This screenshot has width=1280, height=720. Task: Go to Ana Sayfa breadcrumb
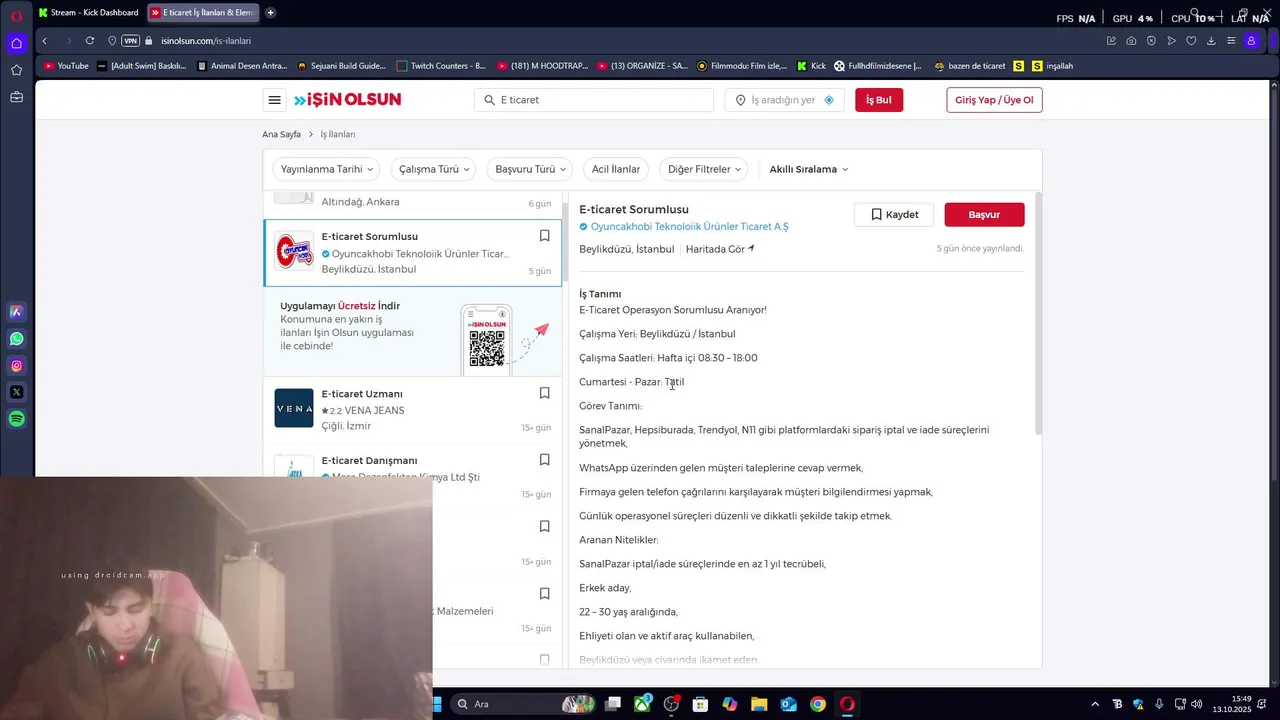coord(281,134)
